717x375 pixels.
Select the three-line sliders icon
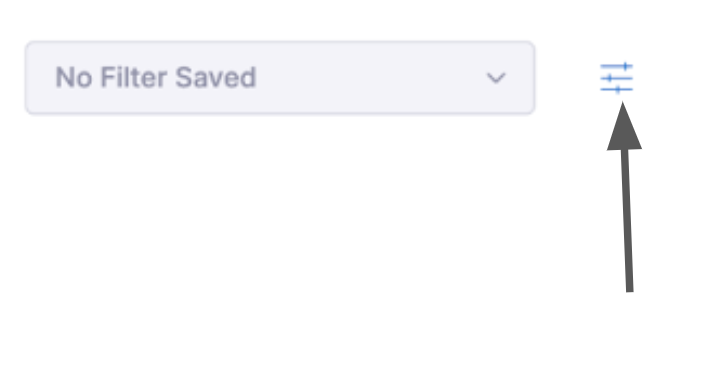616,78
